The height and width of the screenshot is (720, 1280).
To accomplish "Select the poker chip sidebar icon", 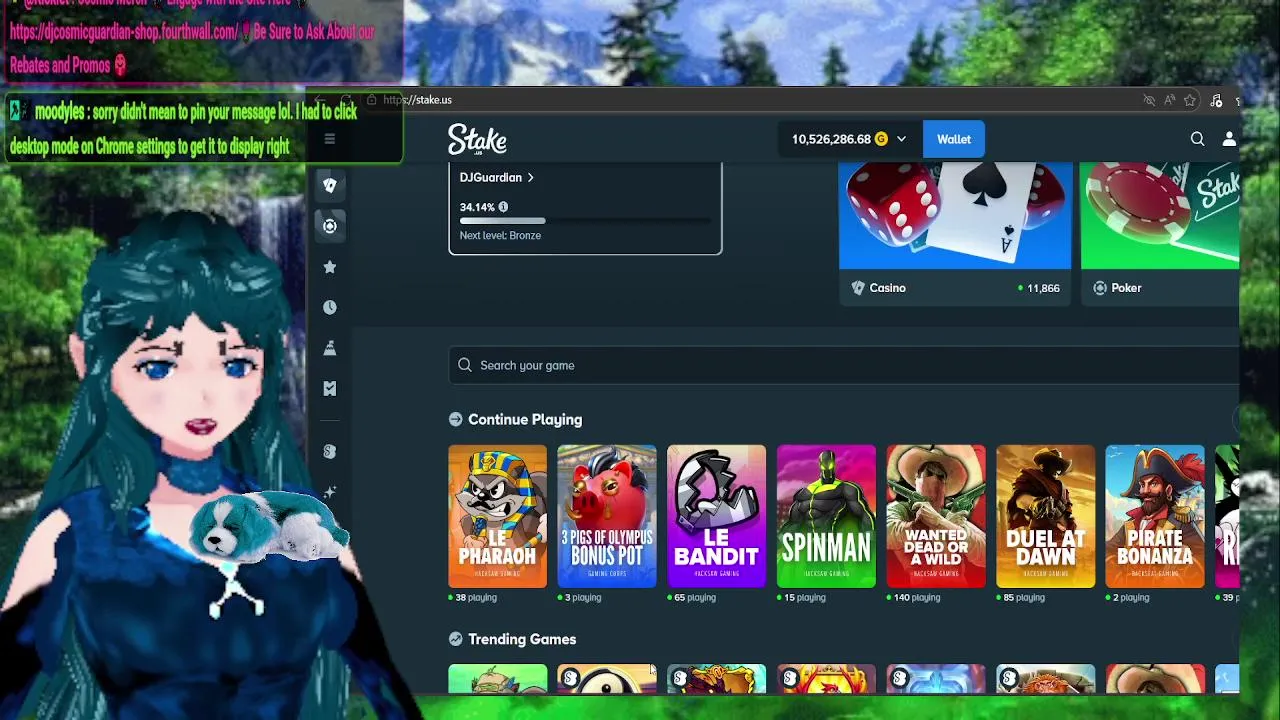I will 330,226.
